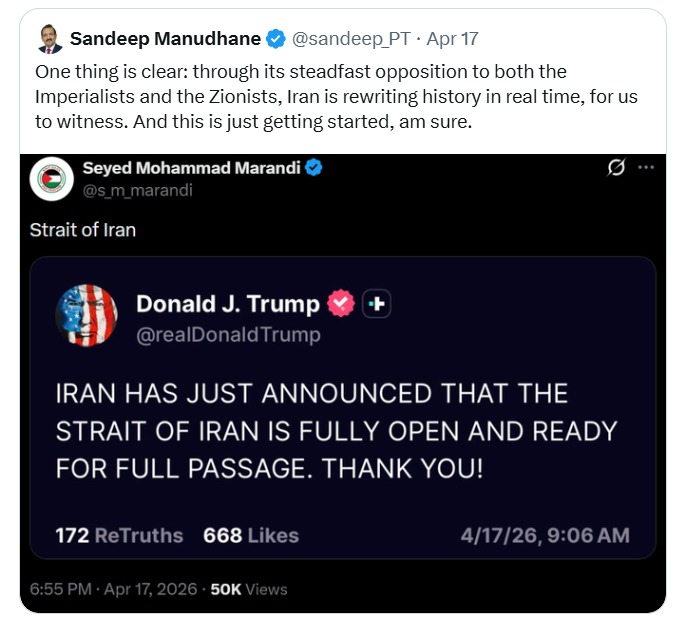The height and width of the screenshot is (621, 683).
Task: Click the @realDonaldTrump handle
Action: tap(228, 335)
